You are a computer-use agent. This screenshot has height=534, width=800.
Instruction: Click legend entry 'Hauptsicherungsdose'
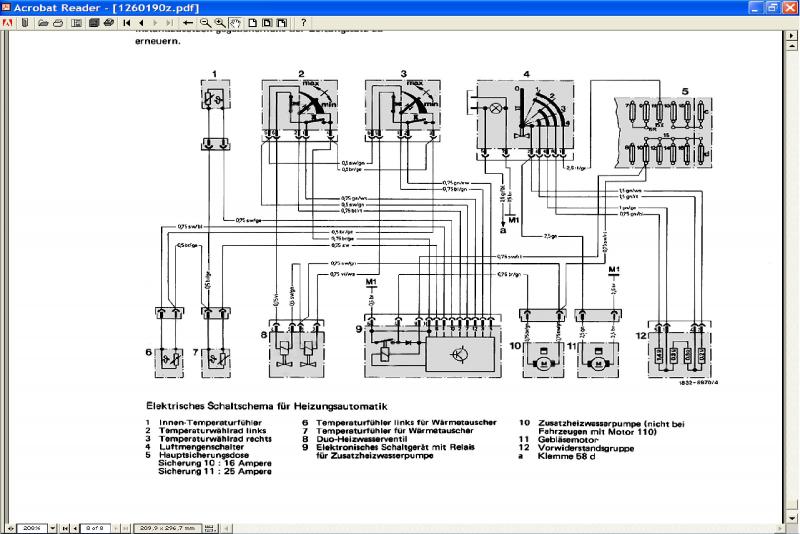tap(204, 454)
